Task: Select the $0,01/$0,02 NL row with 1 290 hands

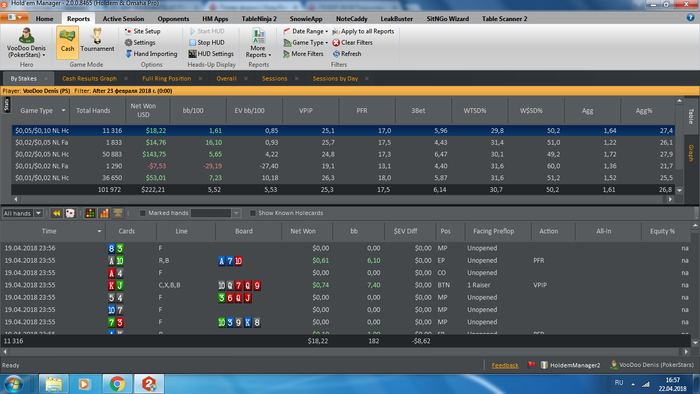Action: (343, 166)
